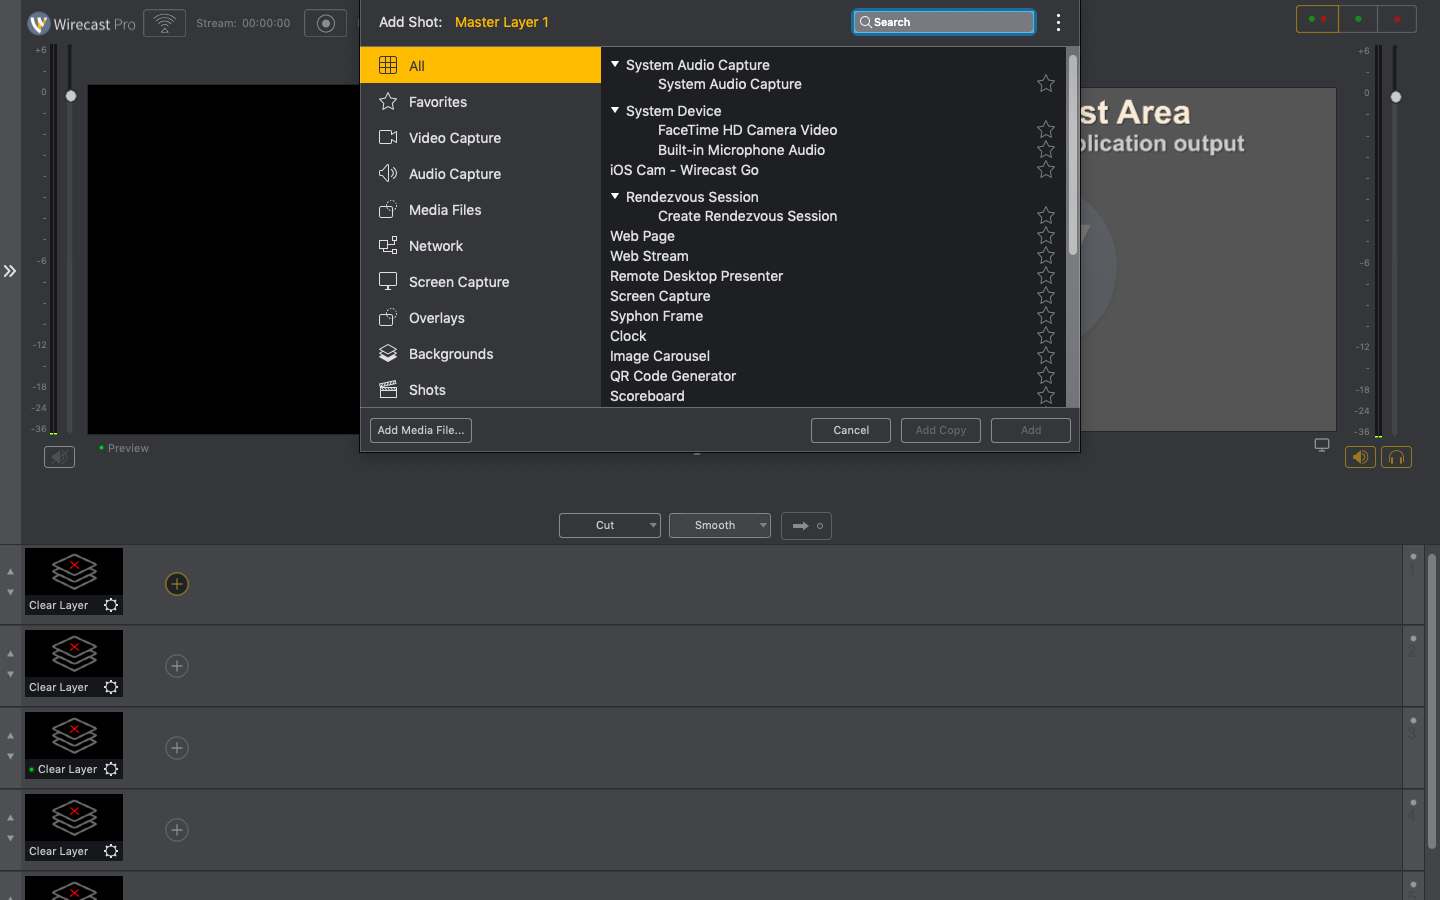Toggle the live output speaker button
The image size is (1440, 900).
(x=1360, y=457)
